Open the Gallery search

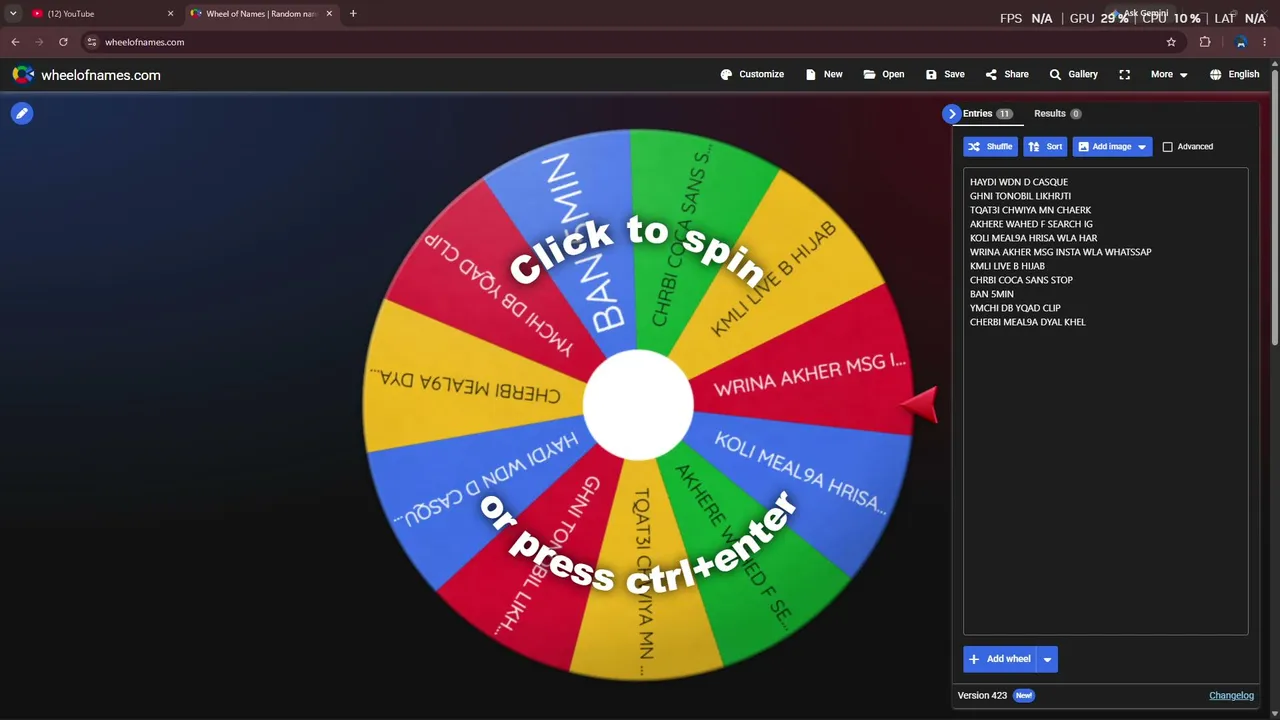(x=1073, y=74)
